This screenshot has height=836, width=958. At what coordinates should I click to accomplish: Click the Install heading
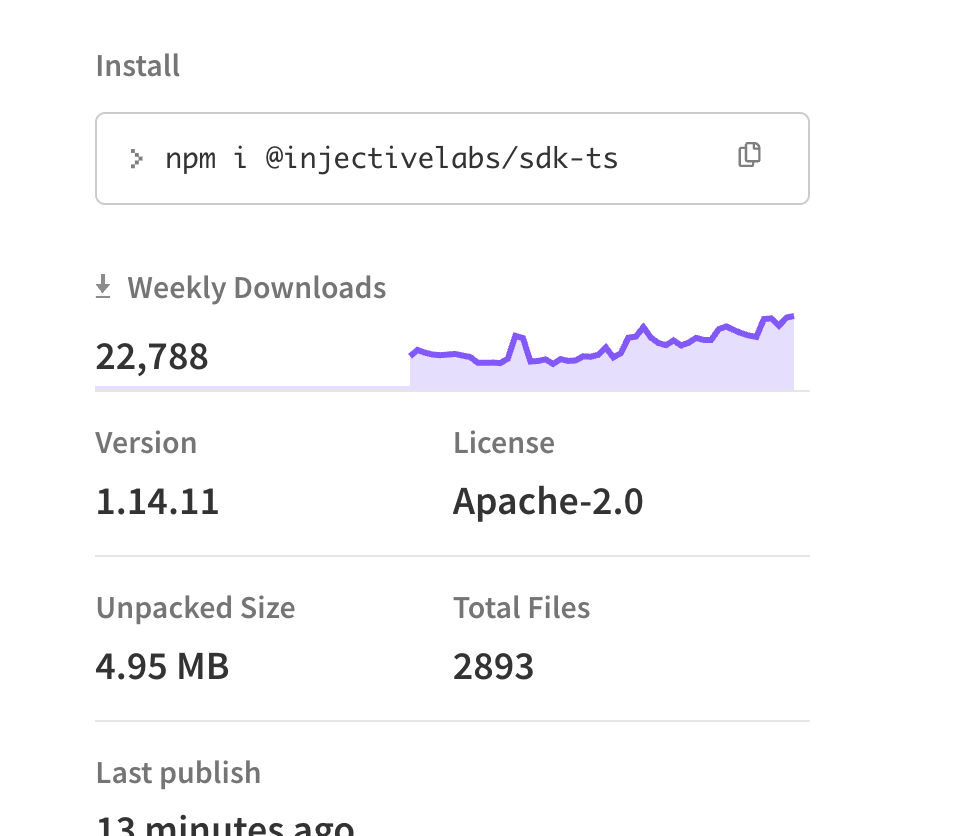click(138, 66)
